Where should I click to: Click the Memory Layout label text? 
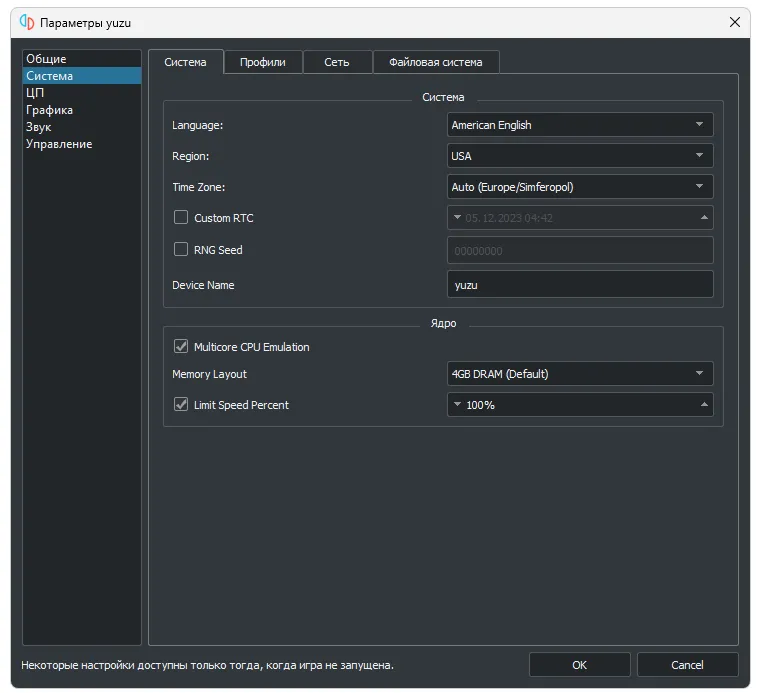[x=209, y=374]
